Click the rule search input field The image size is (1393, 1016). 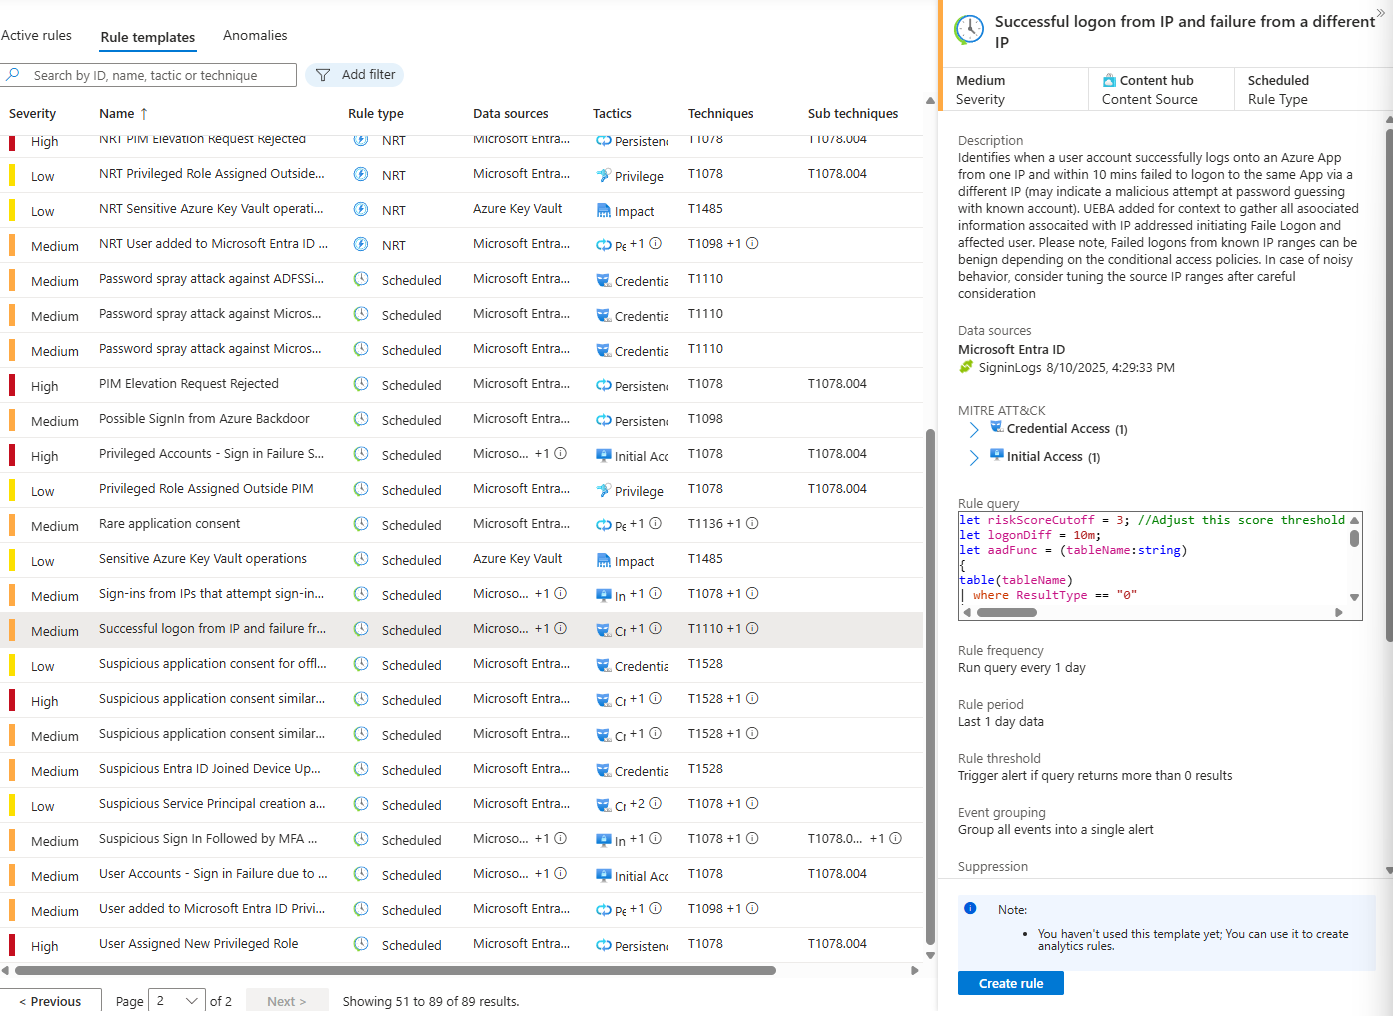tap(148, 75)
